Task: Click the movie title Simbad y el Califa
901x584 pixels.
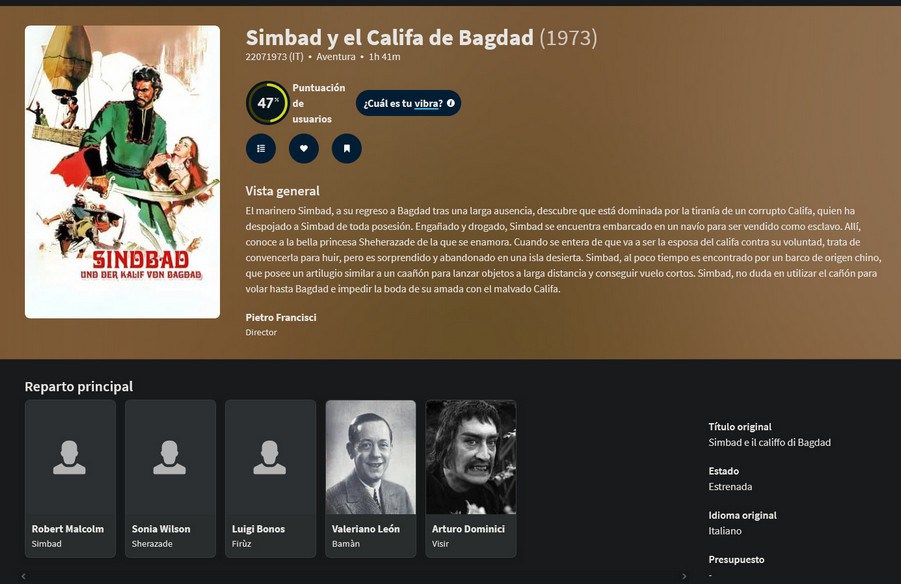Action: coord(390,38)
